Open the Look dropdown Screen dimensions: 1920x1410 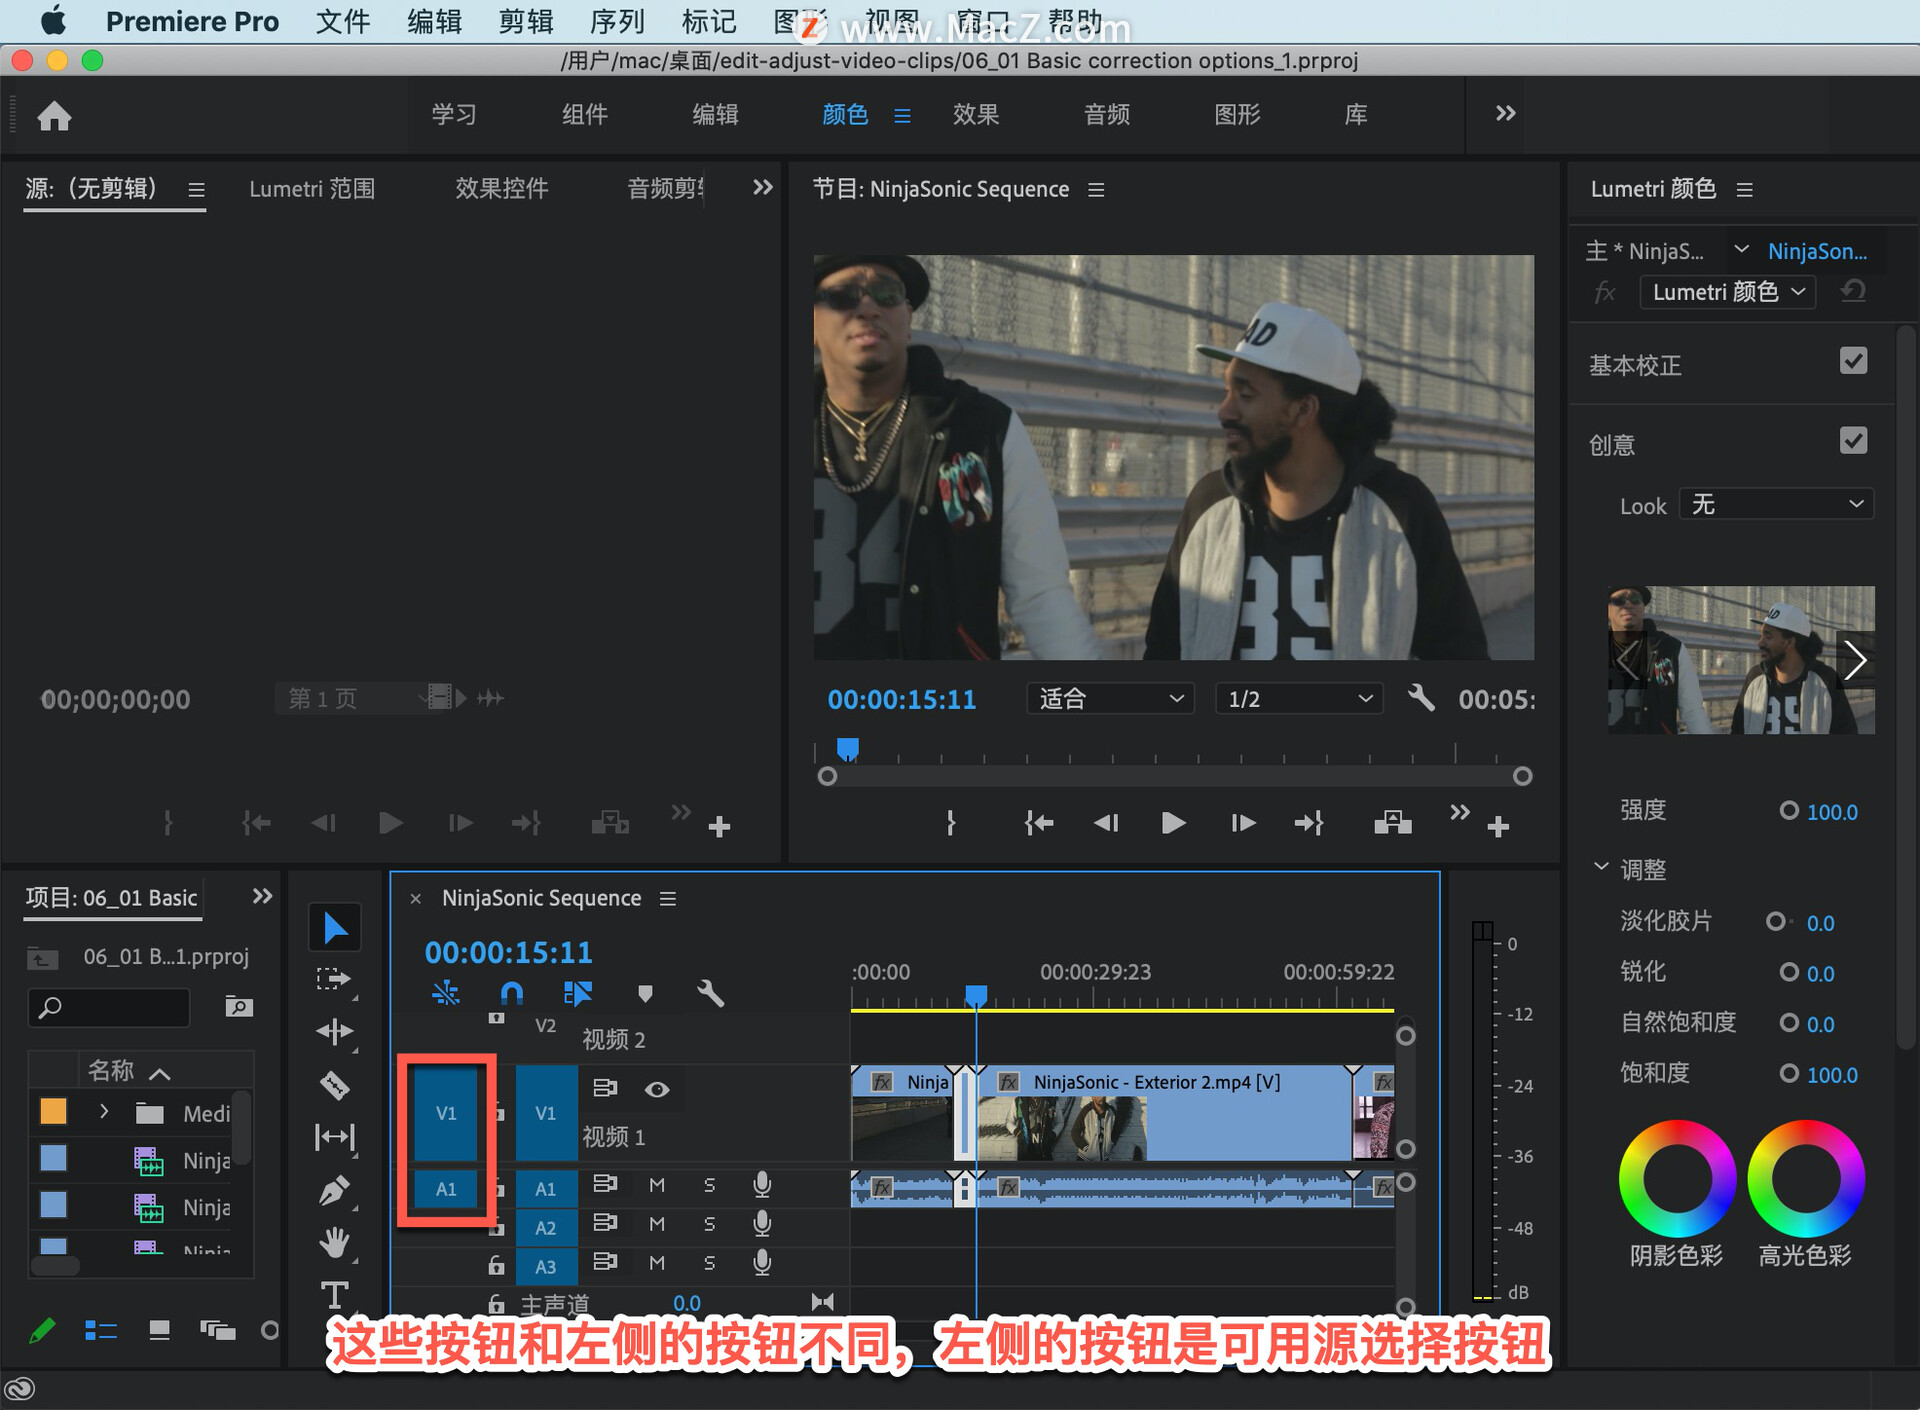(1775, 505)
